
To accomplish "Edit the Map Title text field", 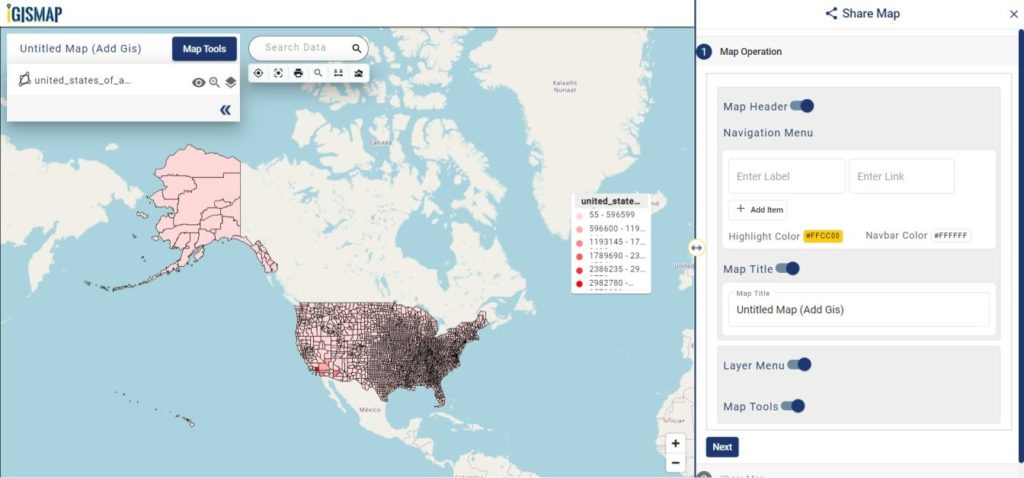I will click(859, 310).
